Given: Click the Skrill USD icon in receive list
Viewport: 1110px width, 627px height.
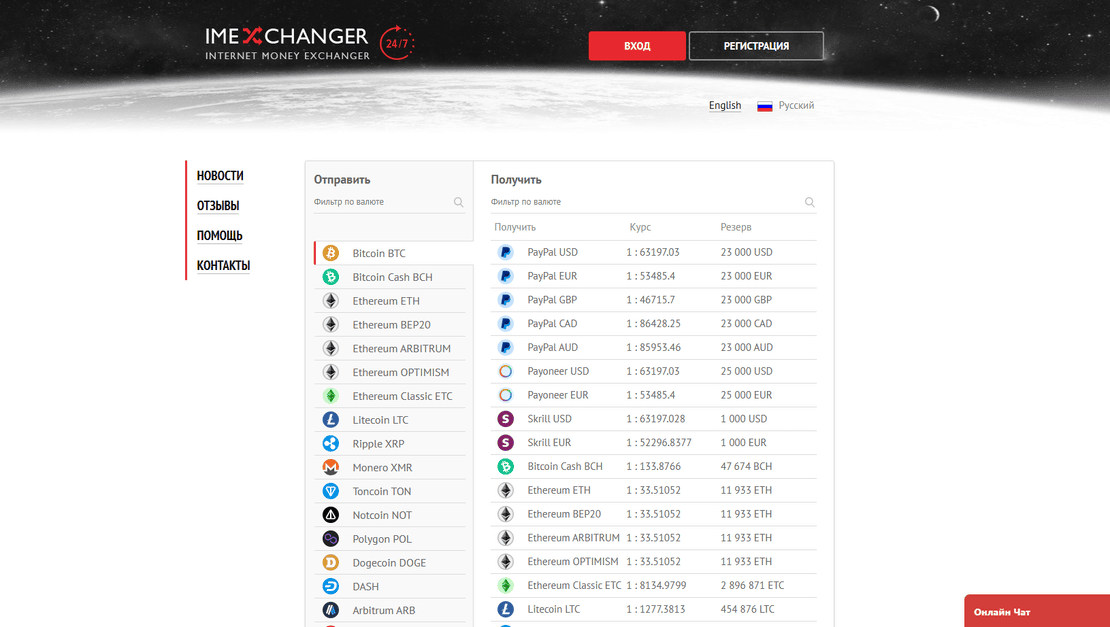Looking at the screenshot, I should (506, 419).
